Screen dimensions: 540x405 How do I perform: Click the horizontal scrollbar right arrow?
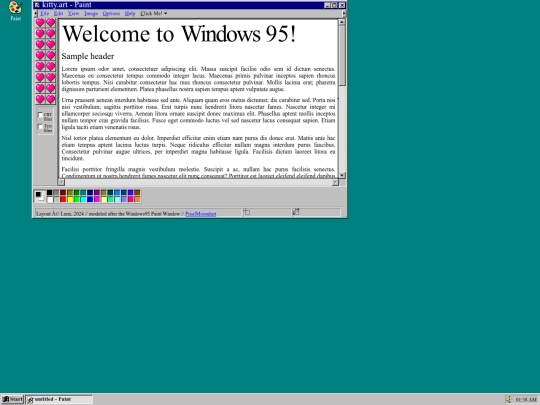tap(335, 182)
